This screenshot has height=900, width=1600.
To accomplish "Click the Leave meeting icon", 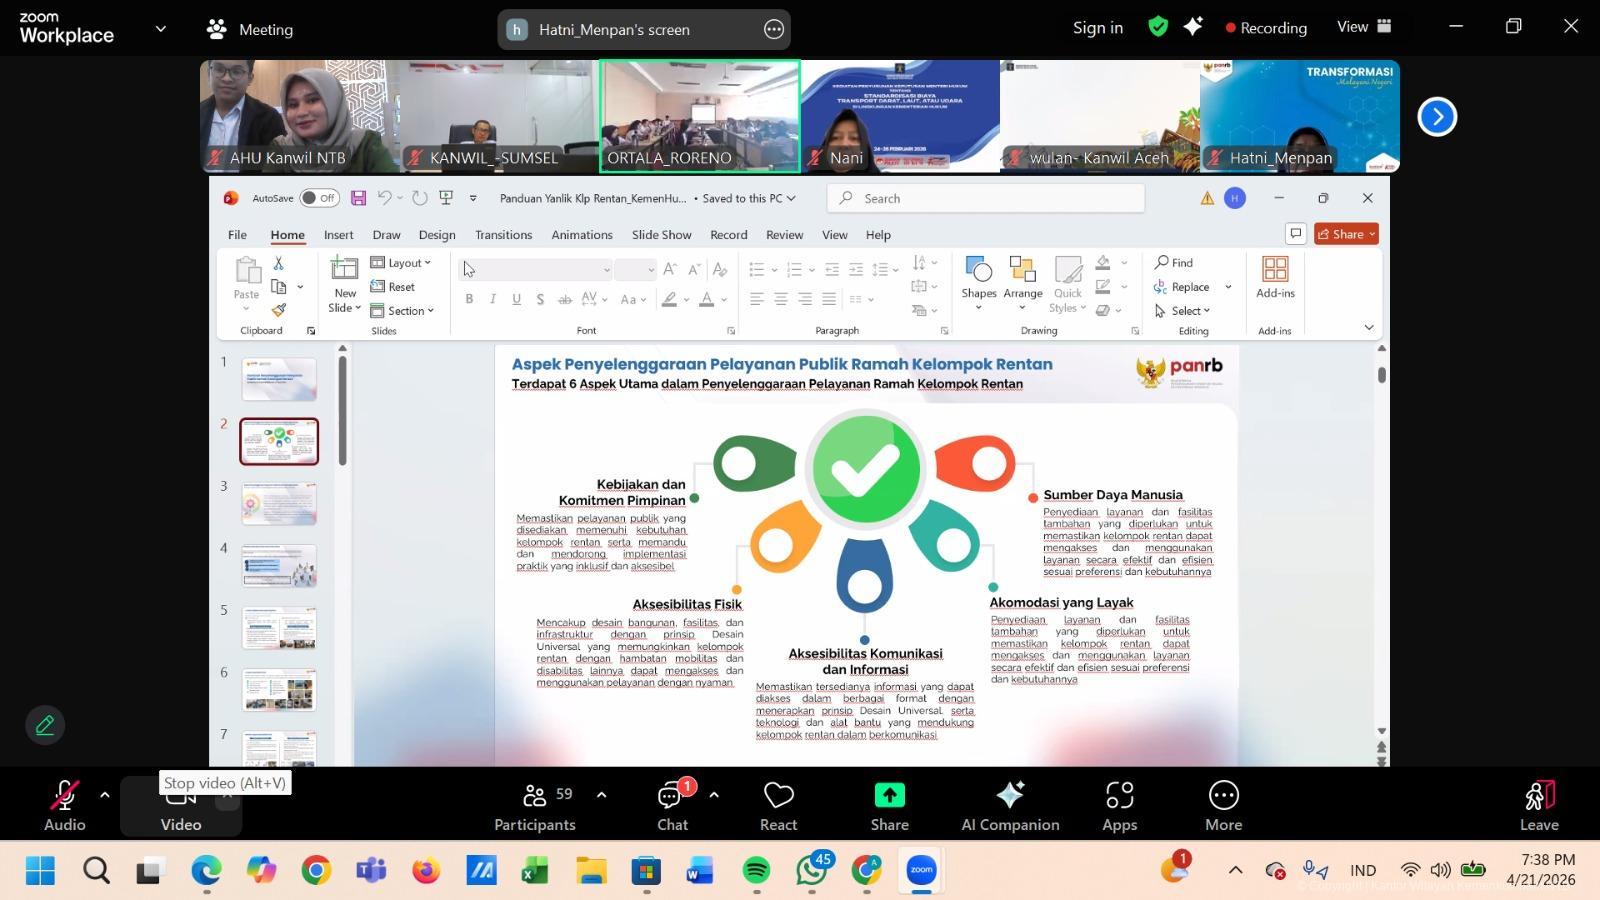I will (x=1539, y=806).
